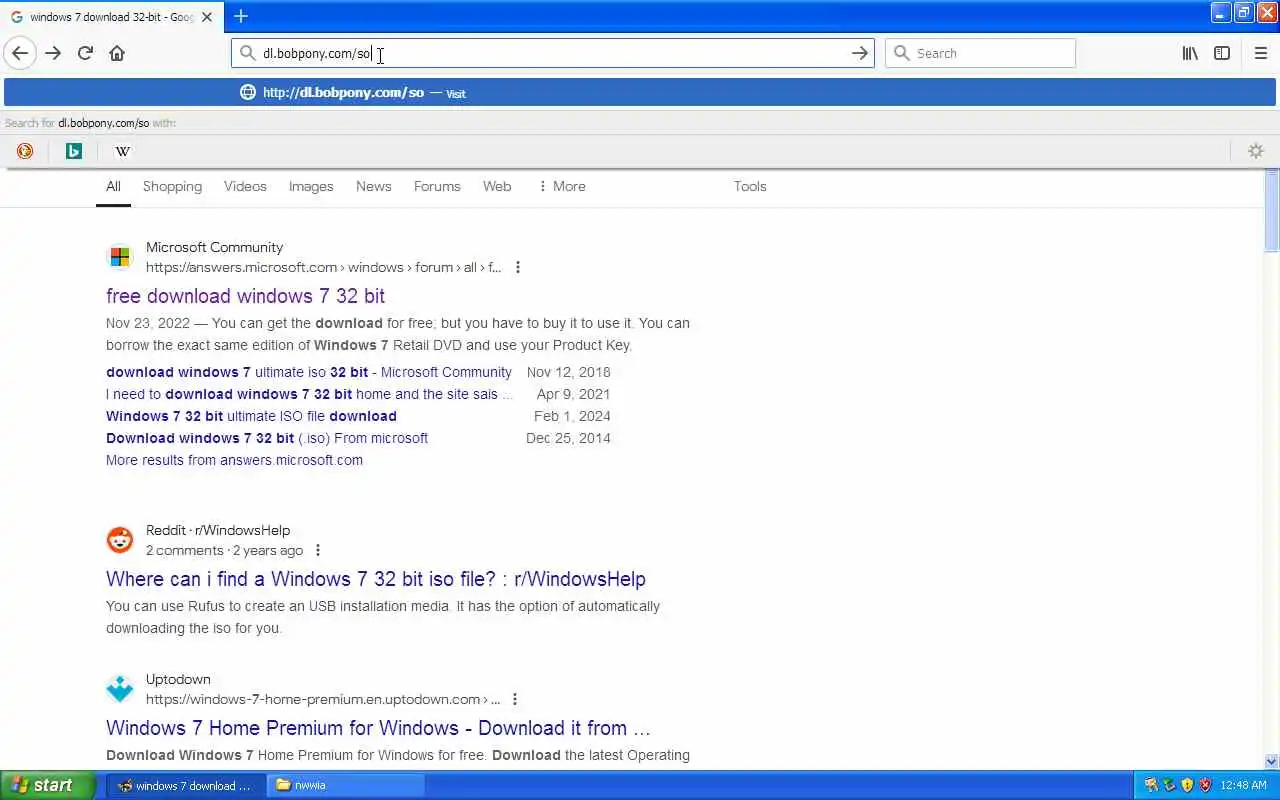
Task: Reload the current page
Action: [x=85, y=53]
